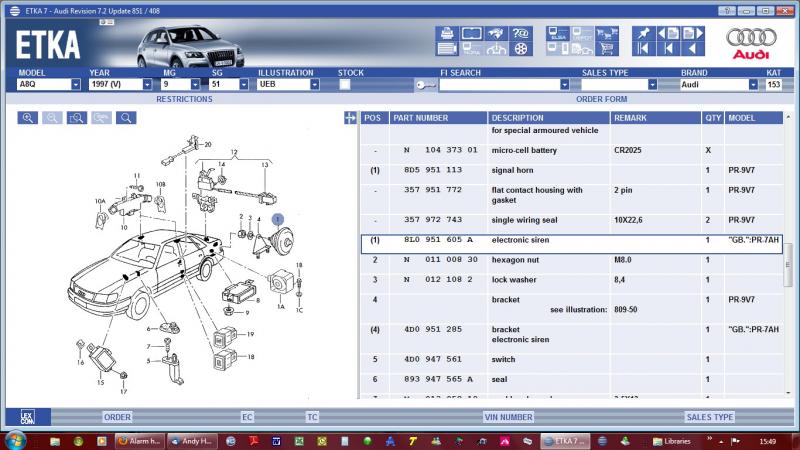Click the multiple shopping carts icon
800x450 pixels.
click(606, 34)
